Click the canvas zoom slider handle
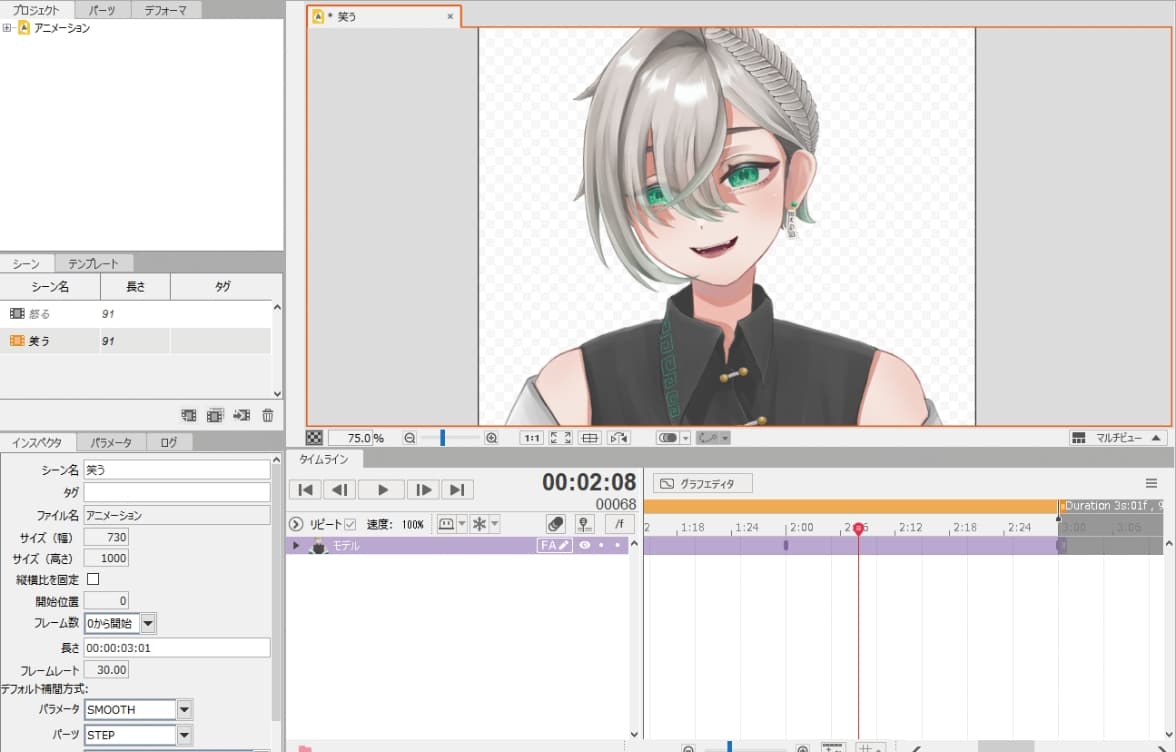This screenshot has height=752, width=1176. (442, 438)
